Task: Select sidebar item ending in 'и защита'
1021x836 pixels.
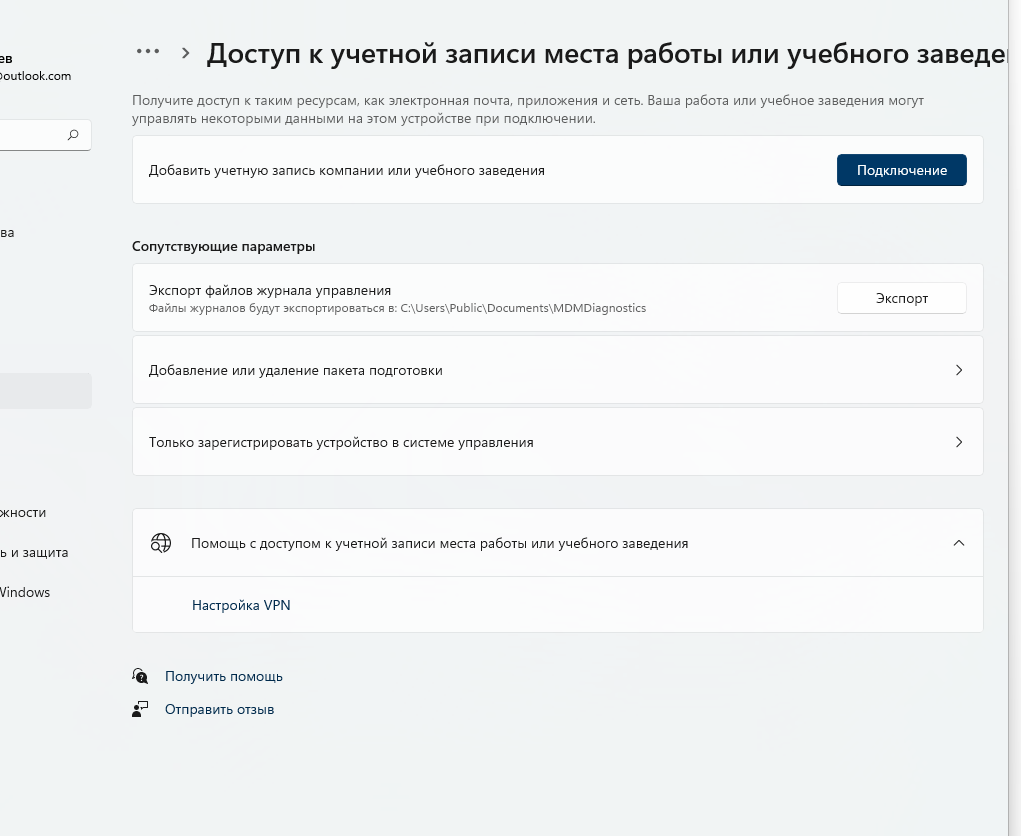Action: (34, 553)
